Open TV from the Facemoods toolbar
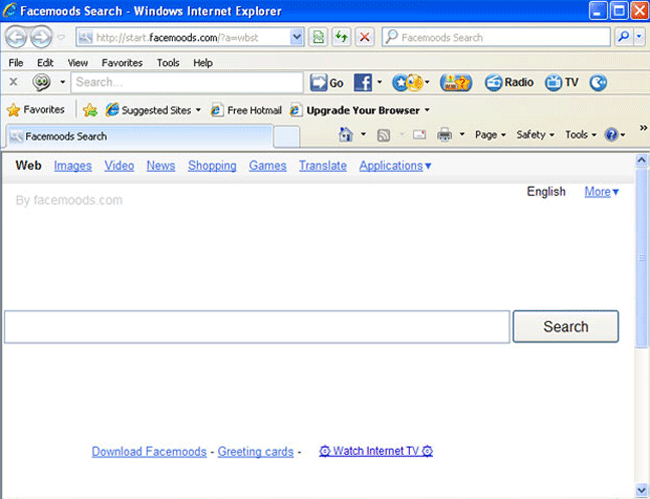650x499 pixels. (x=562, y=82)
